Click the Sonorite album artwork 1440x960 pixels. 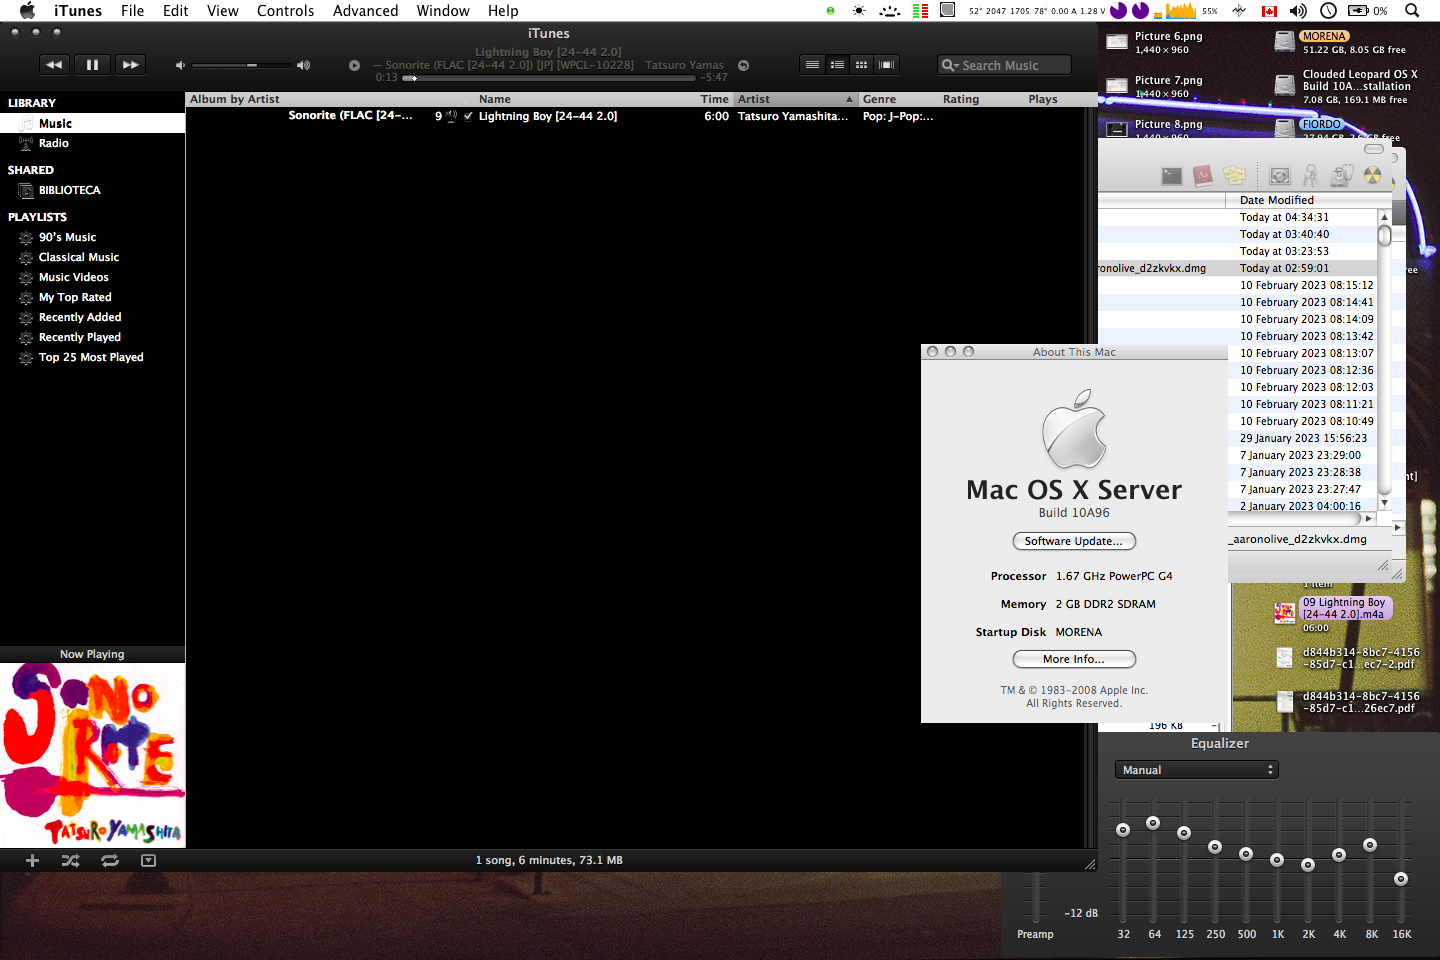92,755
